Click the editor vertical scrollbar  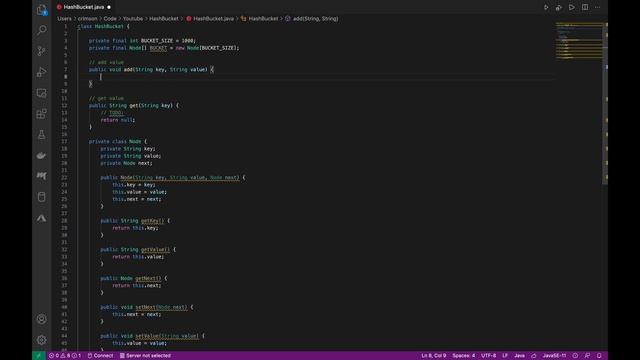click(605, 103)
